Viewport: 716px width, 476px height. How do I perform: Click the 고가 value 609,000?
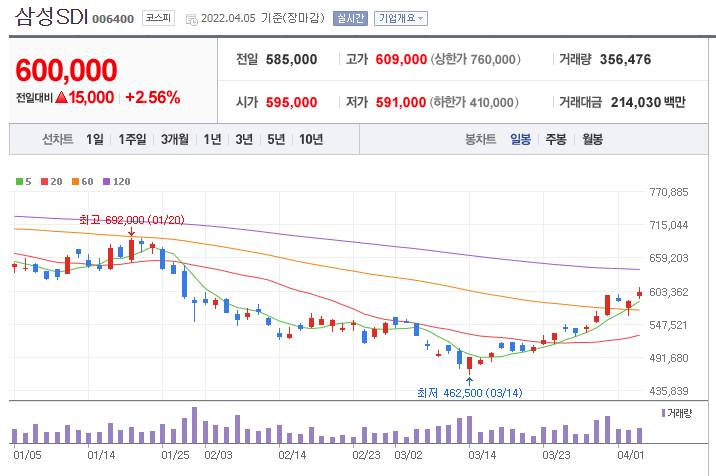click(401, 59)
